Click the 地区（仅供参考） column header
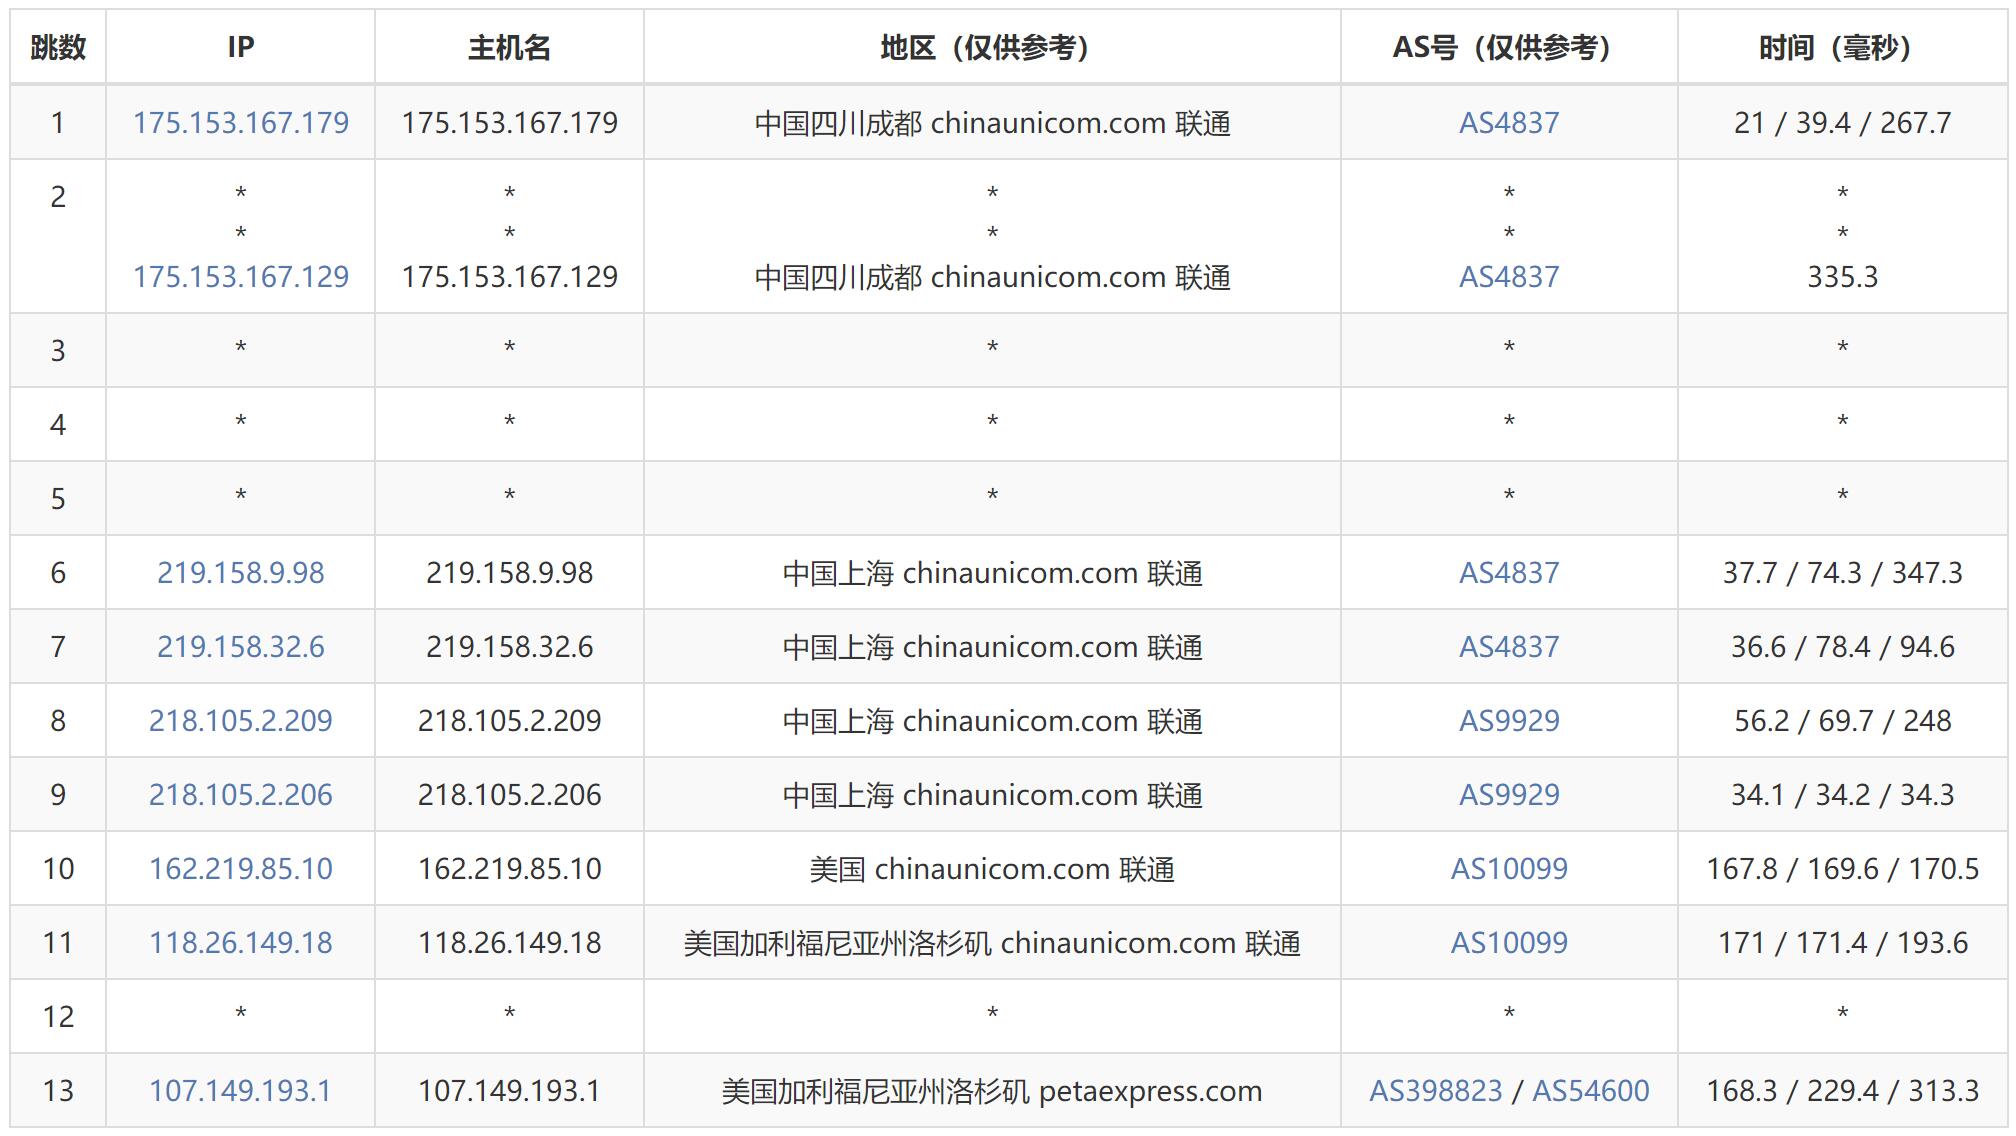Image resolution: width=2016 pixels, height=1136 pixels. (x=992, y=47)
